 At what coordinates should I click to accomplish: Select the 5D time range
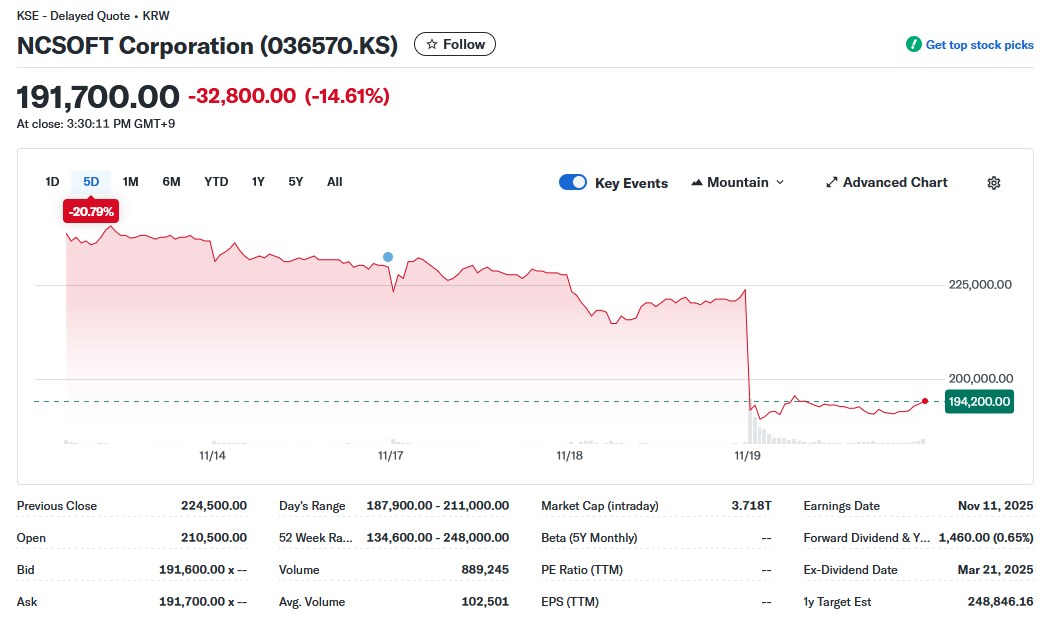91,181
